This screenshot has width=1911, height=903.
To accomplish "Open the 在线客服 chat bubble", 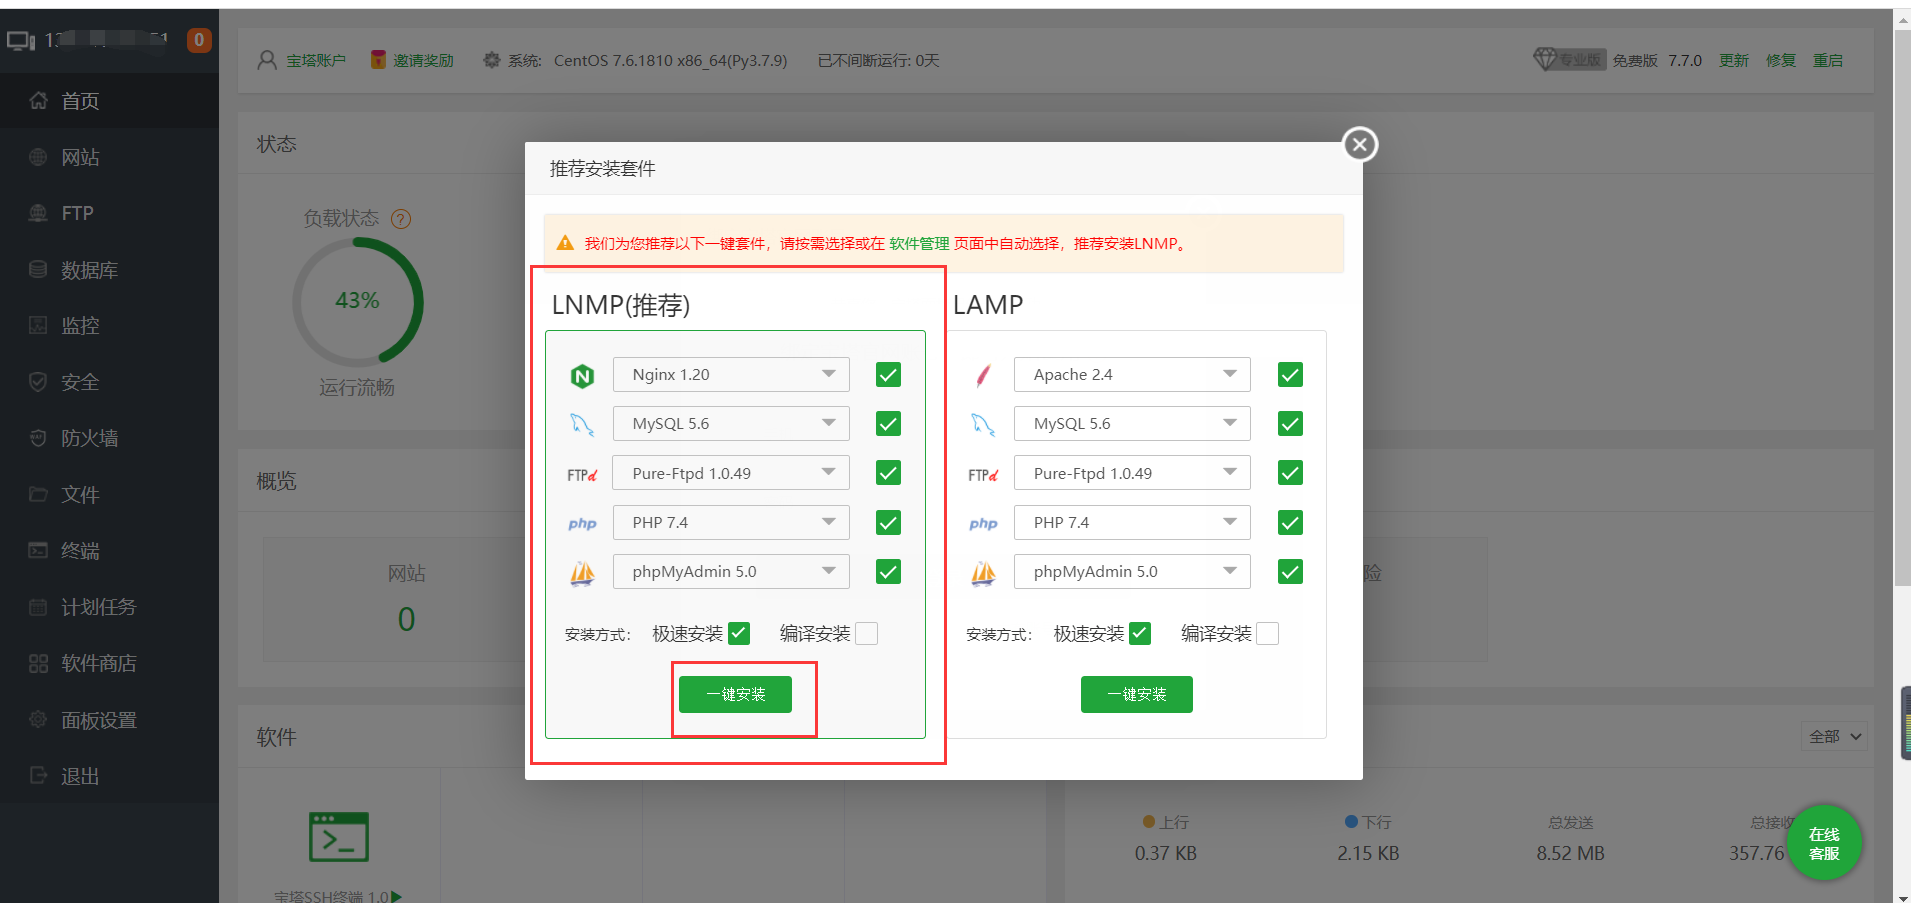I will click(x=1824, y=843).
